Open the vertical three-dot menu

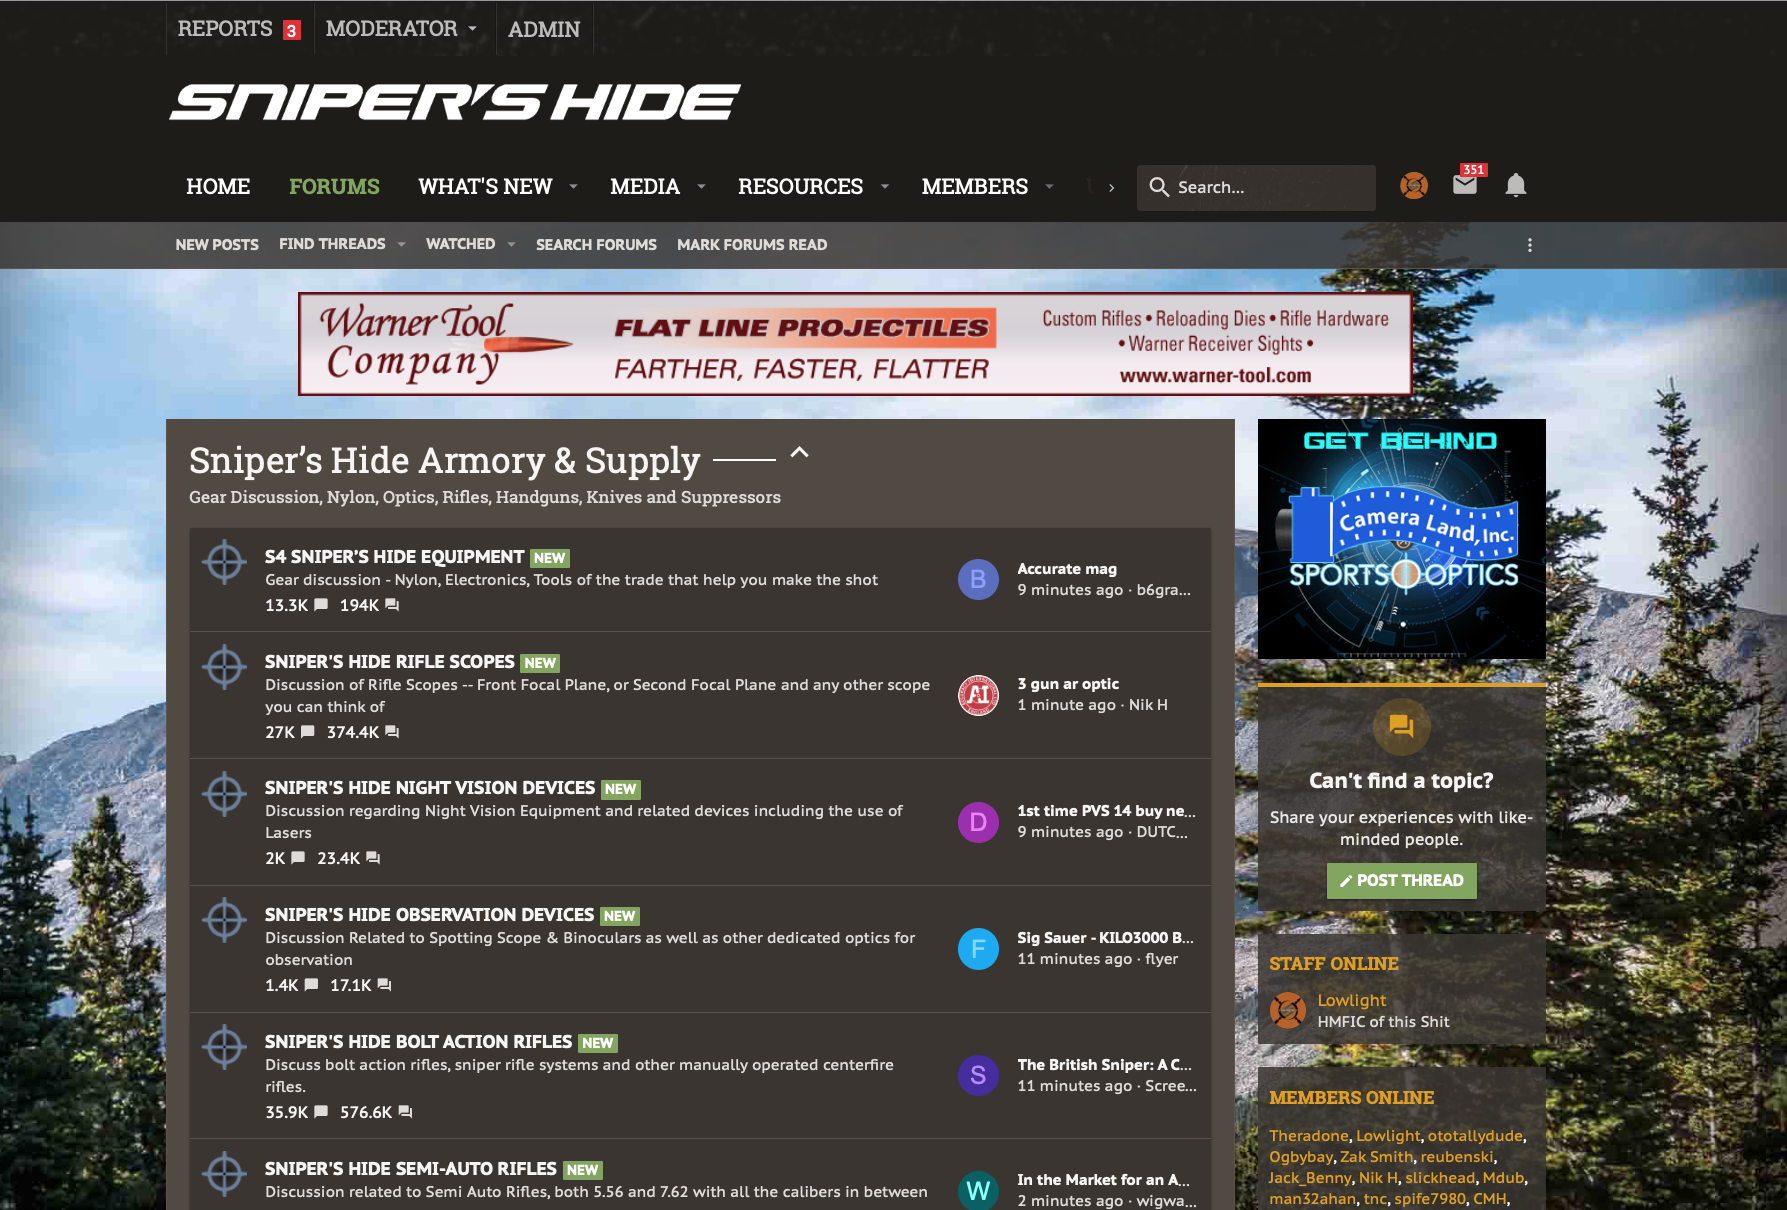click(x=1529, y=245)
